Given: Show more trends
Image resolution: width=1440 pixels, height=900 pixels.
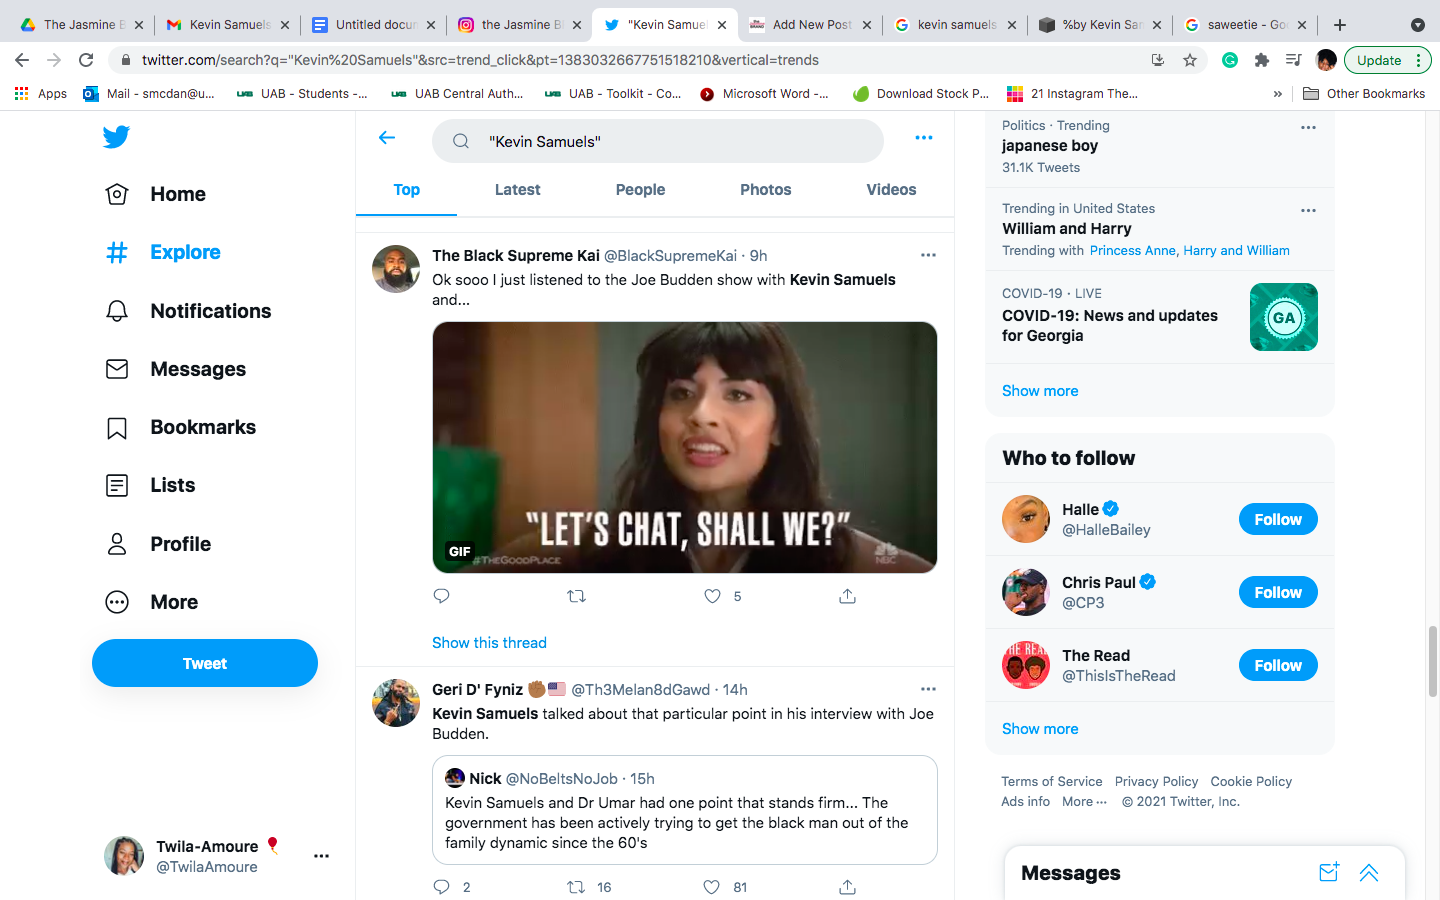Looking at the screenshot, I should (1040, 391).
